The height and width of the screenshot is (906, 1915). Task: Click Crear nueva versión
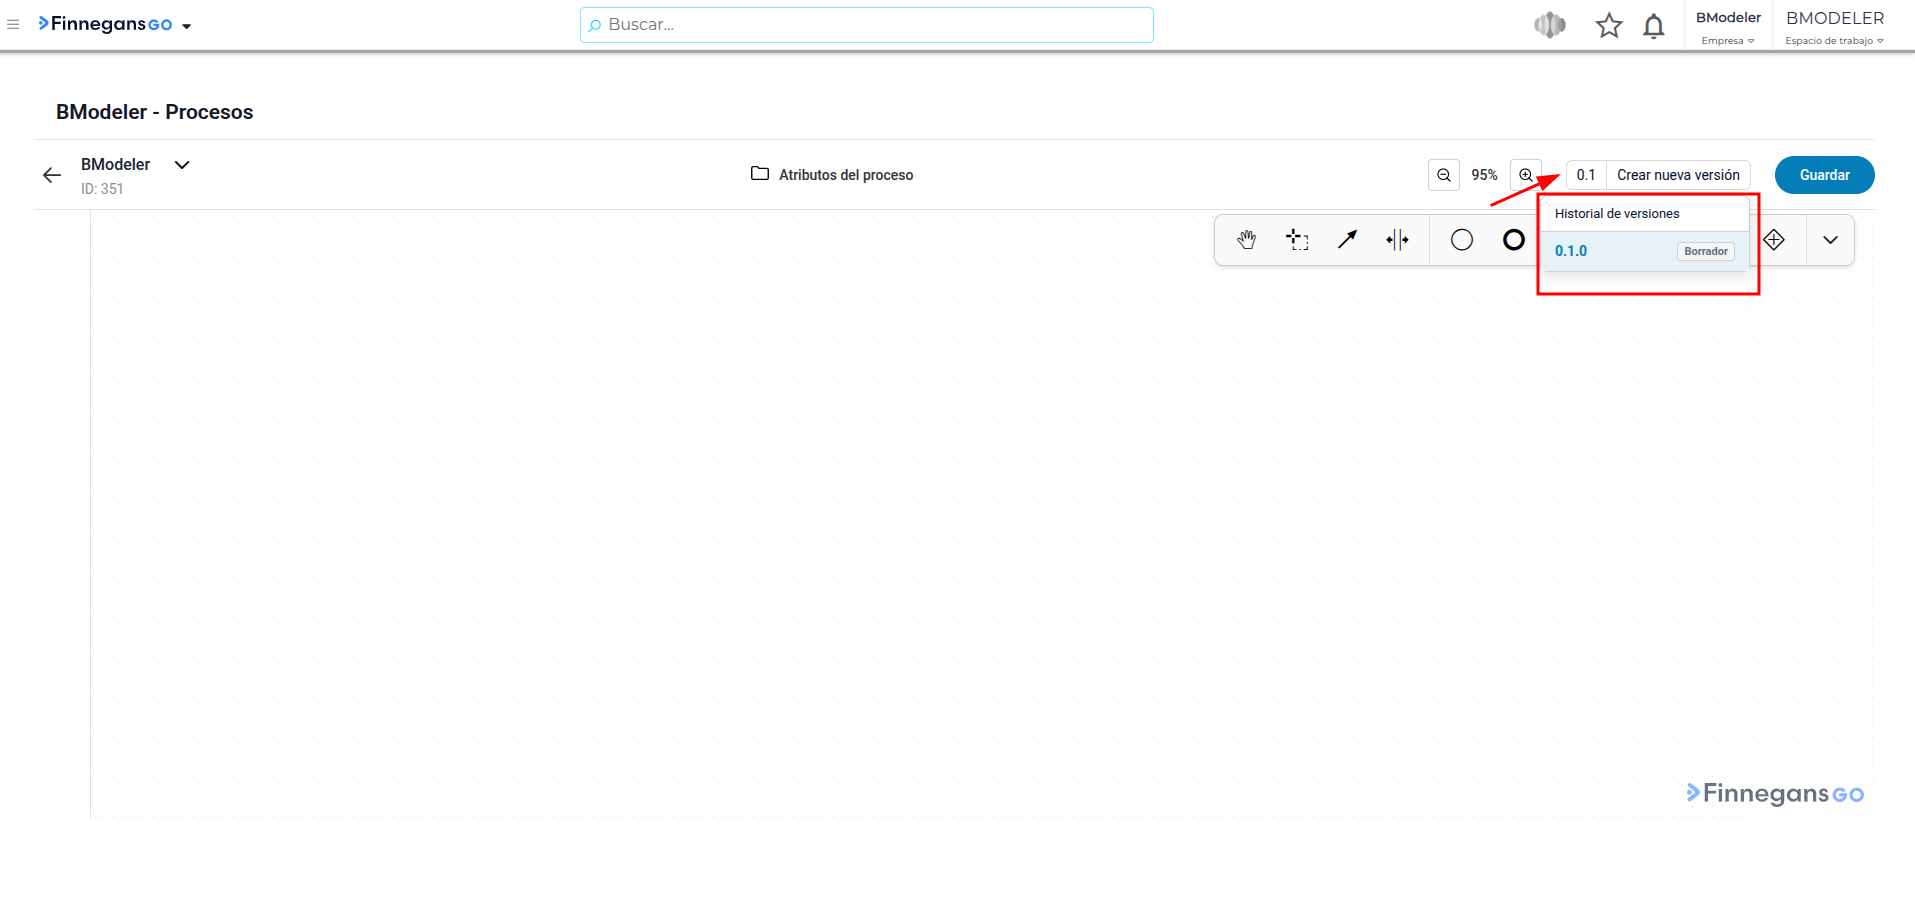(x=1678, y=175)
